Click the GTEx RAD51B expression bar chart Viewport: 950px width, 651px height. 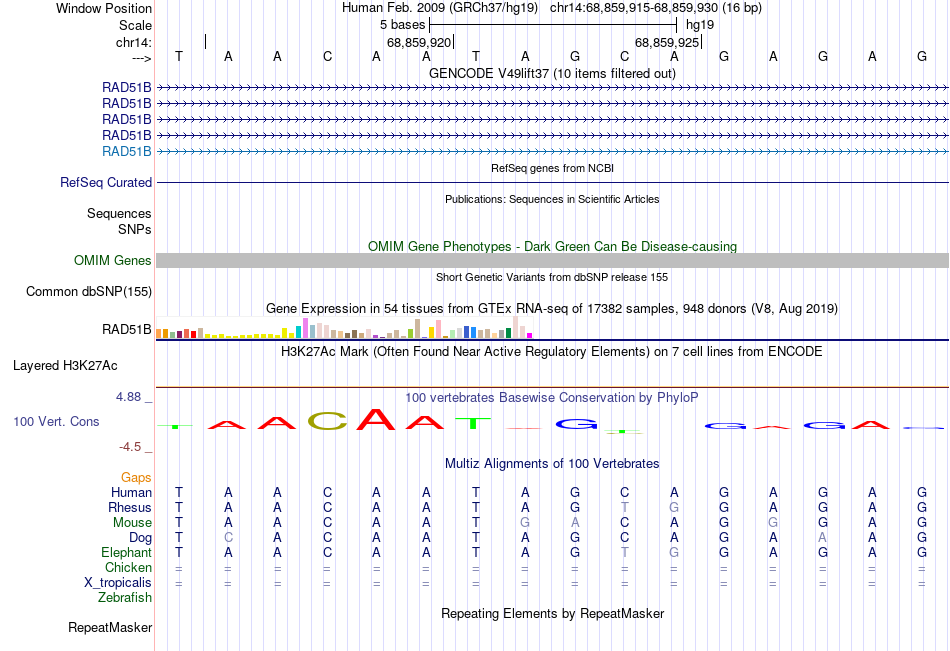pyautogui.click(x=344, y=328)
